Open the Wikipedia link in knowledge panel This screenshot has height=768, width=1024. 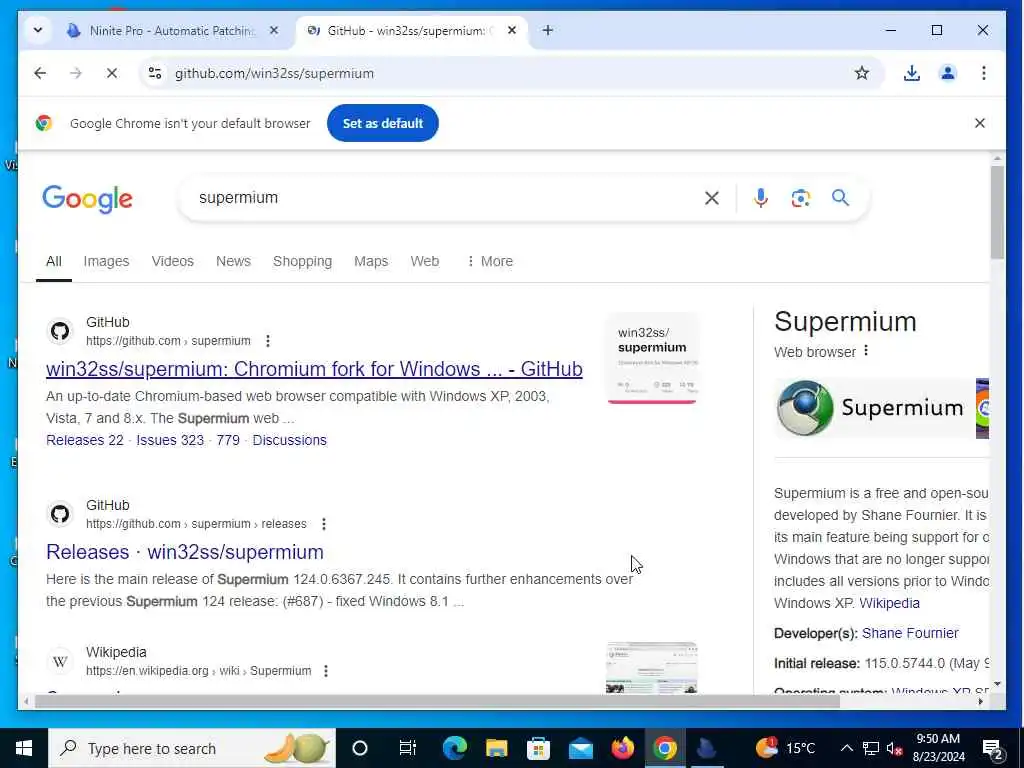(889, 603)
